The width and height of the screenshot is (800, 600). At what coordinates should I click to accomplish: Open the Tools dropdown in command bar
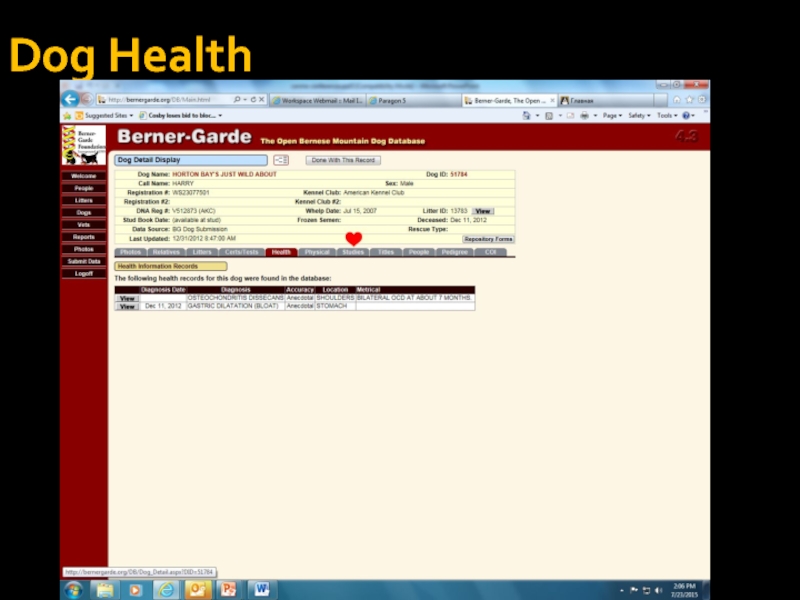(666, 116)
